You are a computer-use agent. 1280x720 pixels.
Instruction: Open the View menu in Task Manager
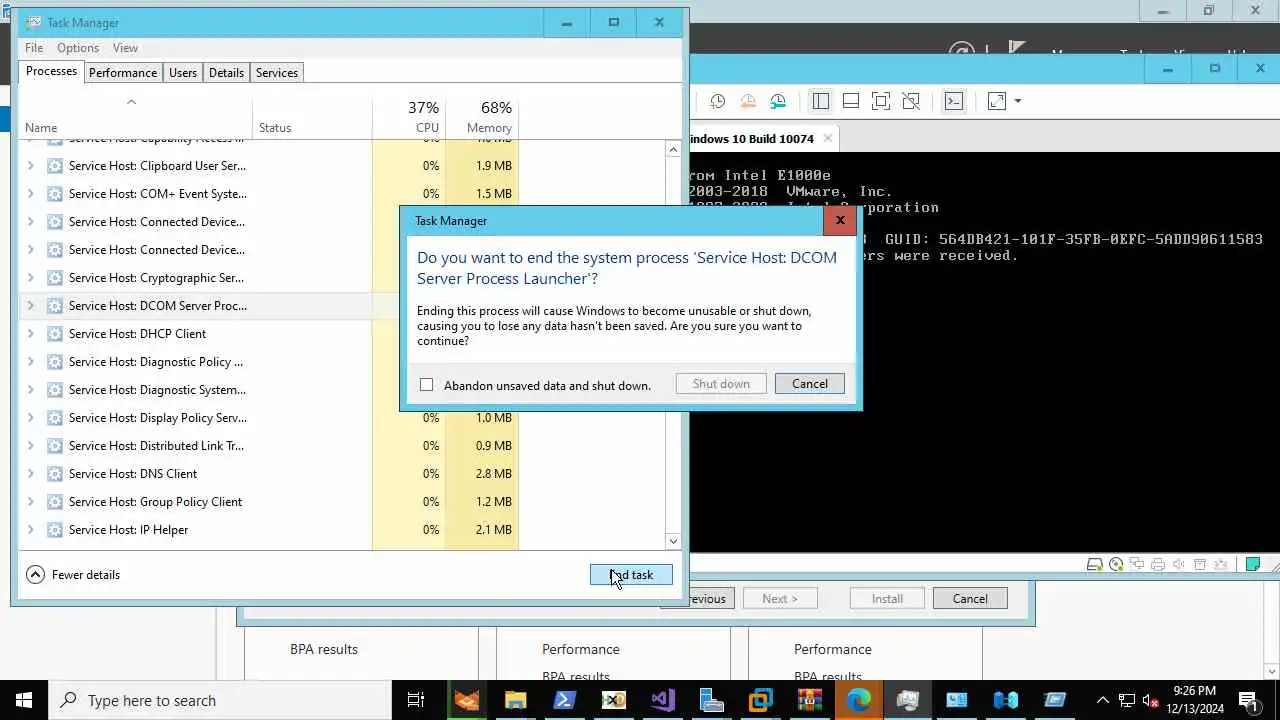[125, 48]
